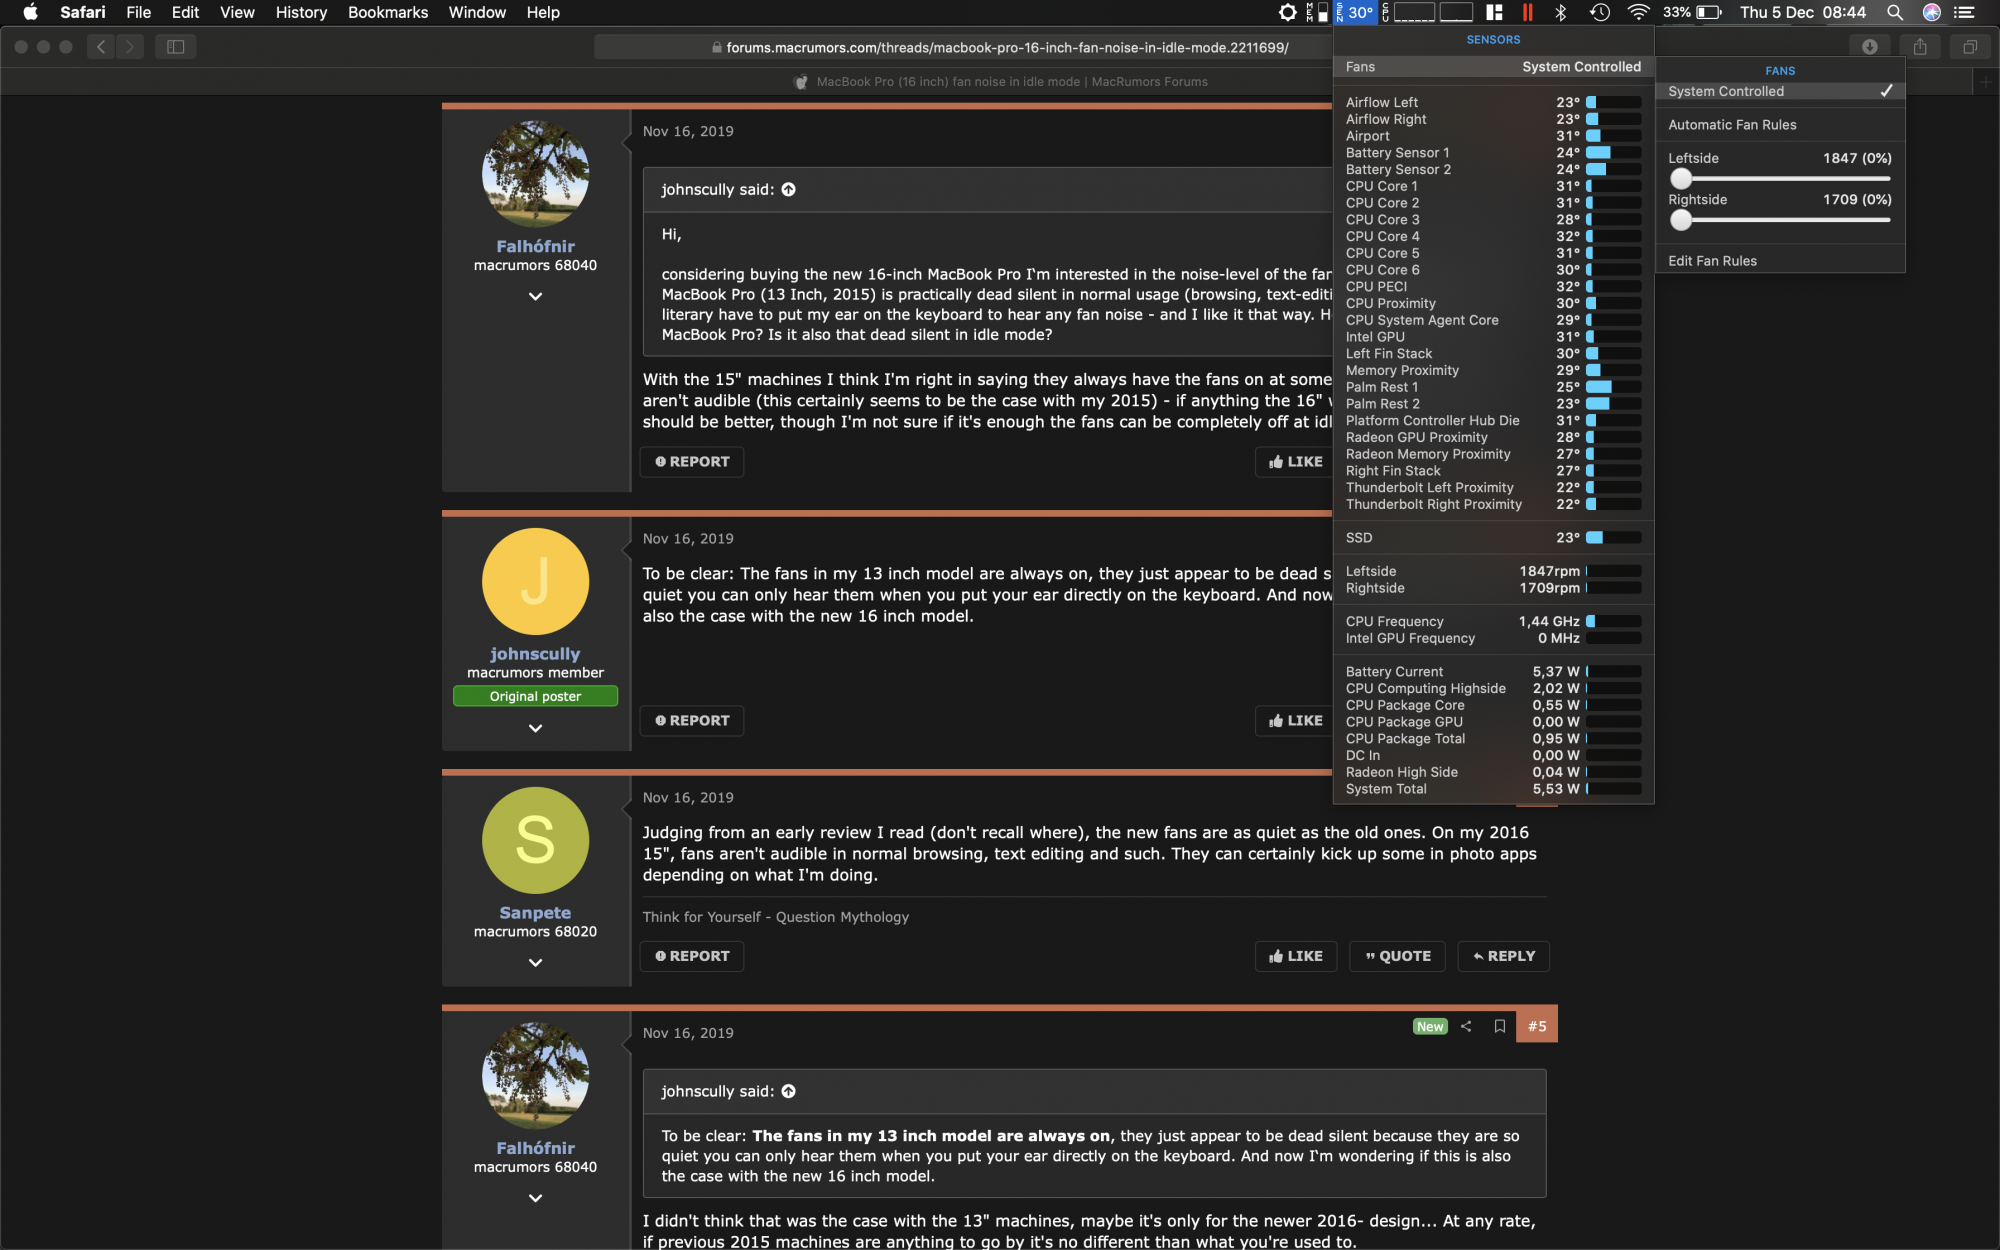This screenshot has height=1250, width=2000.
Task: Report Sanpete's post
Action: pyautogui.click(x=692, y=956)
